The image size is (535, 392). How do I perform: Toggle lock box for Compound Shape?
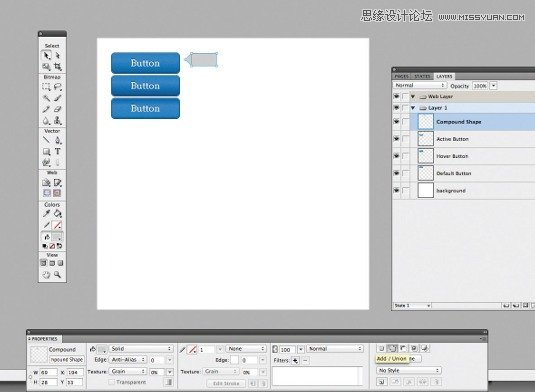pyautogui.click(x=405, y=122)
